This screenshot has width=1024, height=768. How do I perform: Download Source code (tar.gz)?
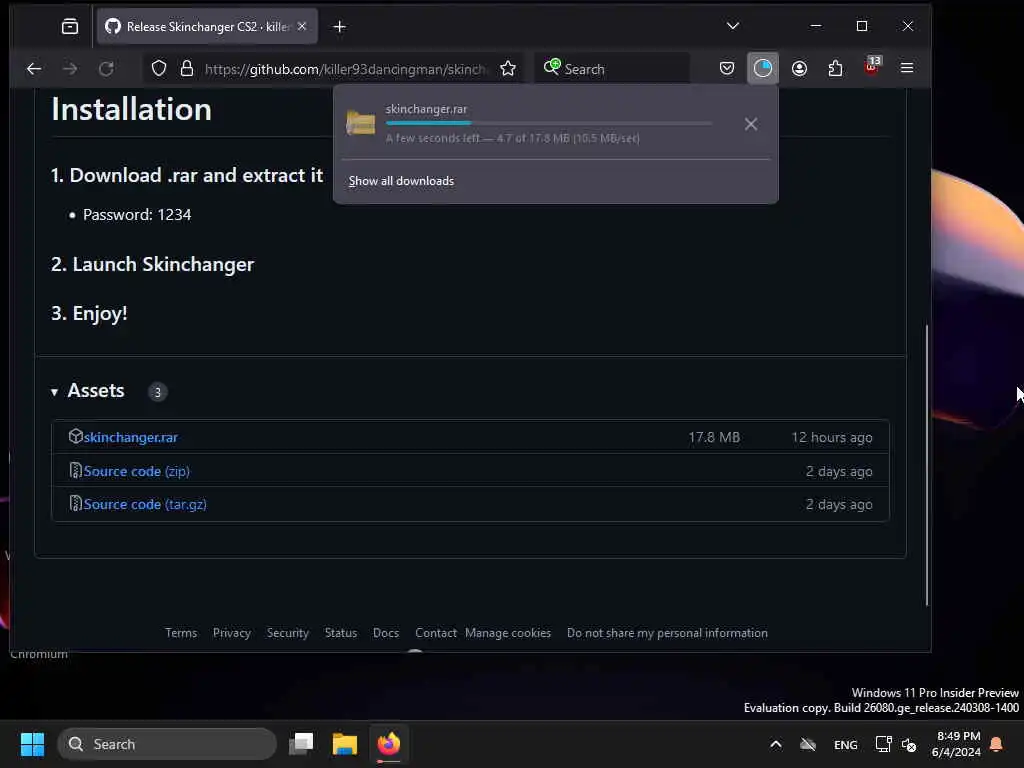[145, 504]
